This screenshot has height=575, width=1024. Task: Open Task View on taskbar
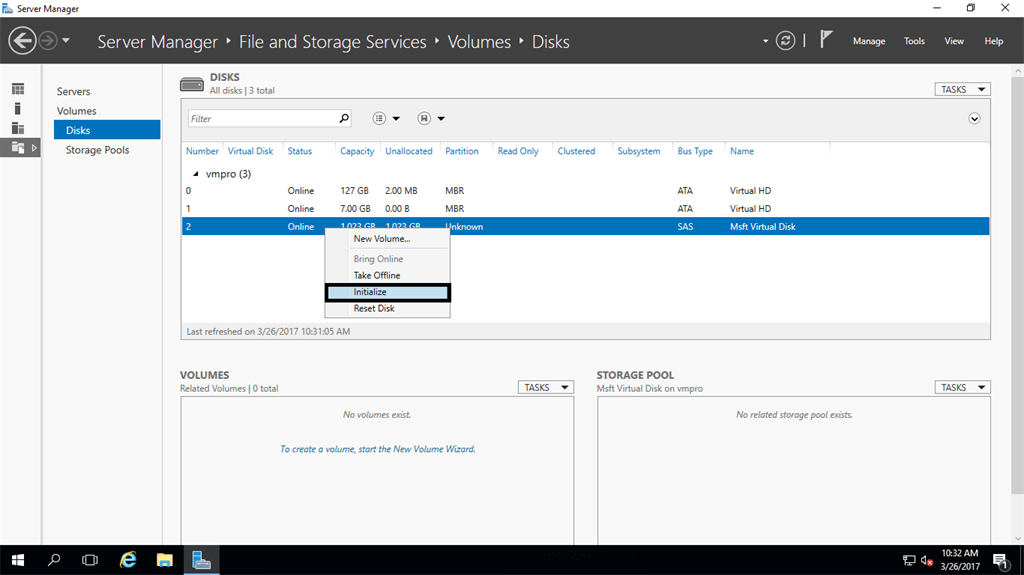coord(90,560)
